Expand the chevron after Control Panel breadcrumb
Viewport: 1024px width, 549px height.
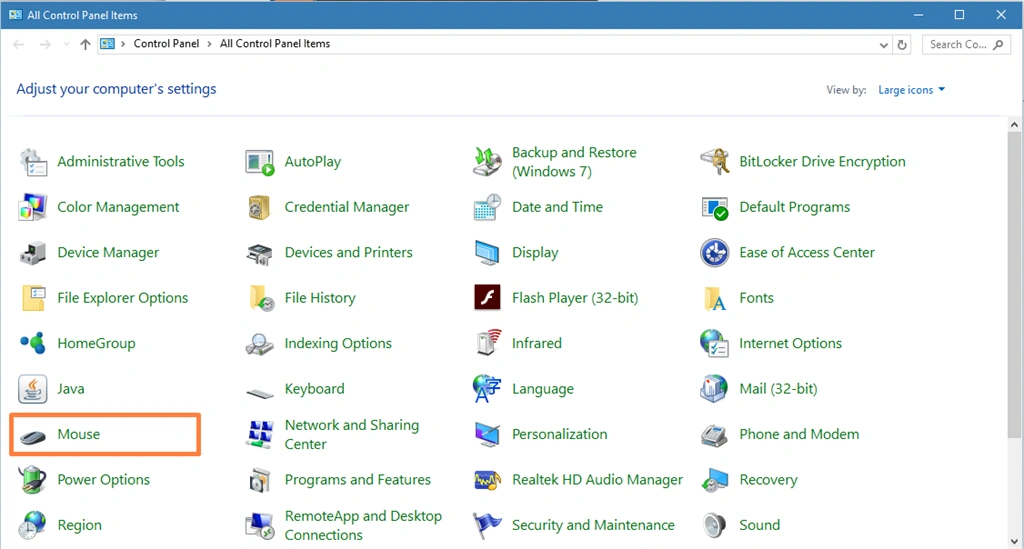point(210,44)
